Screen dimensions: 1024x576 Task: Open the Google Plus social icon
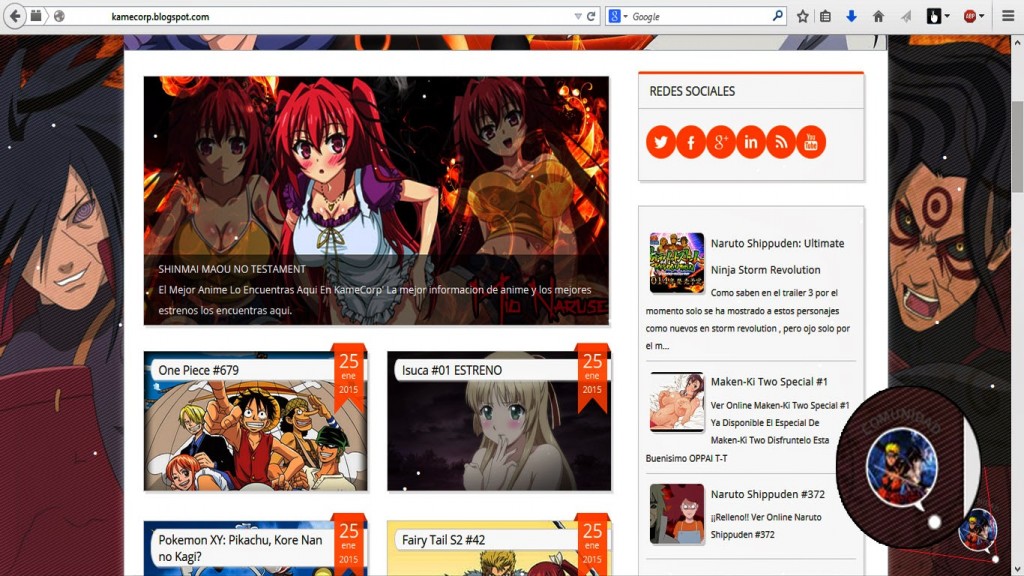721,142
